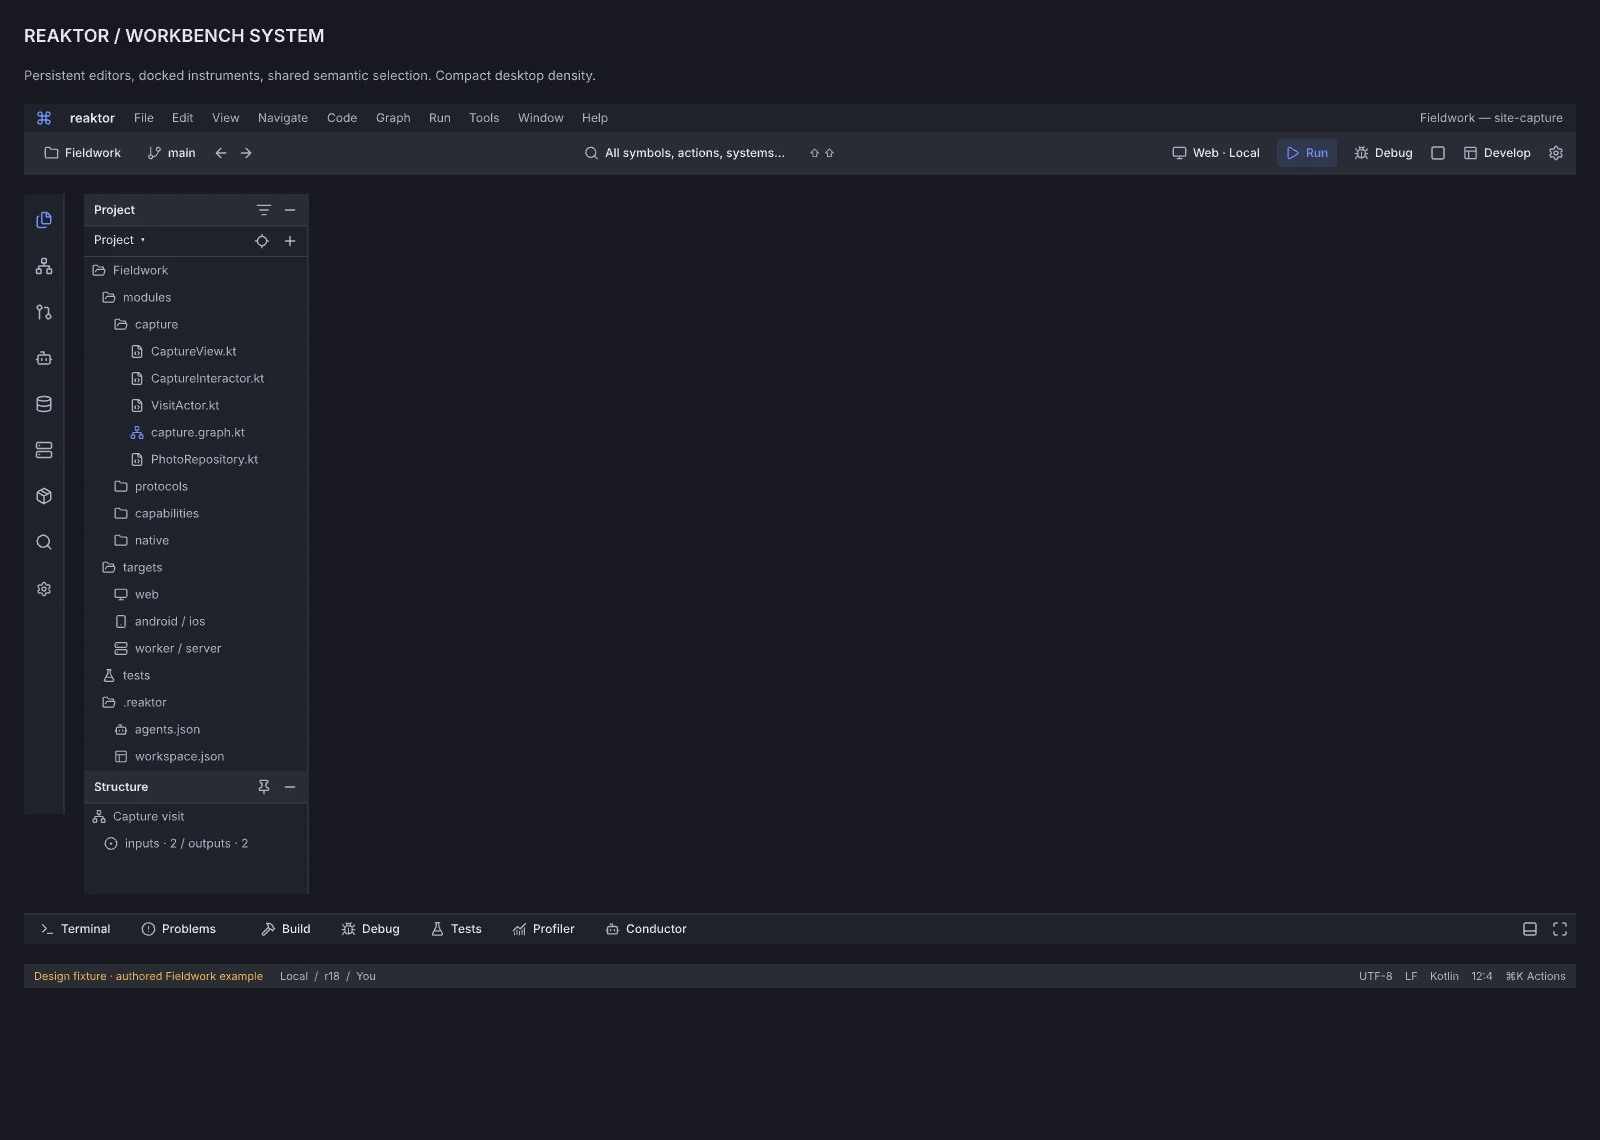Open the packages cube sidebar icon
1600x1140 pixels.
pyautogui.click(x=44, y=496)
